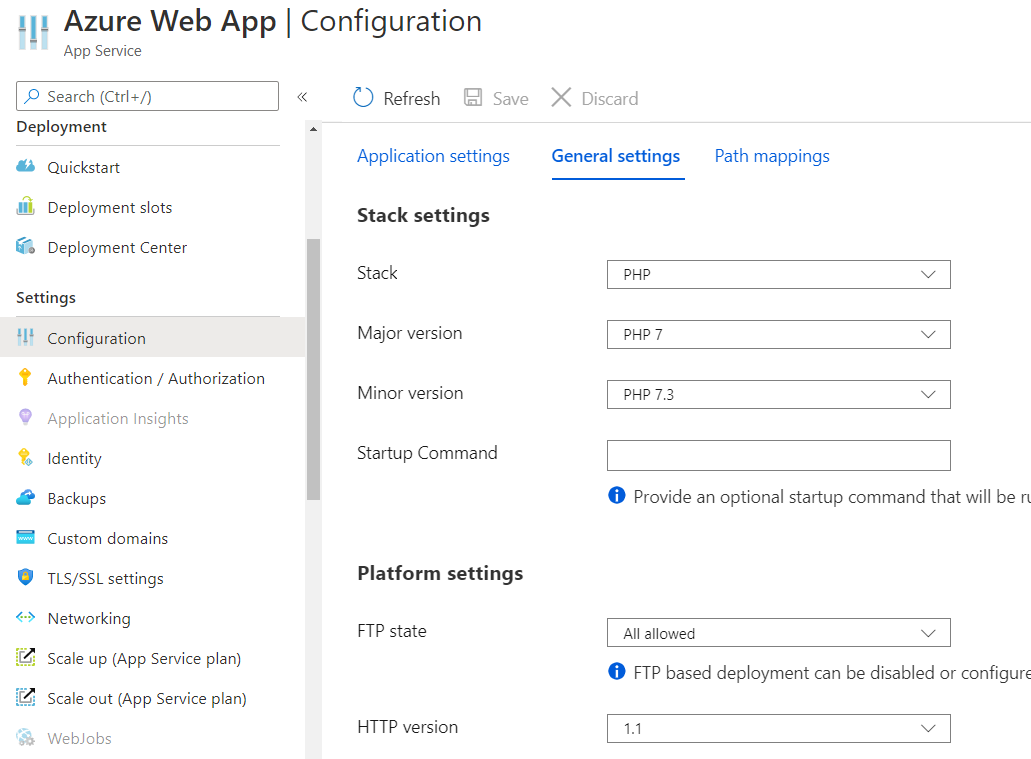
Task: Click the Custom domains www icon
Action: pos(26,537)
